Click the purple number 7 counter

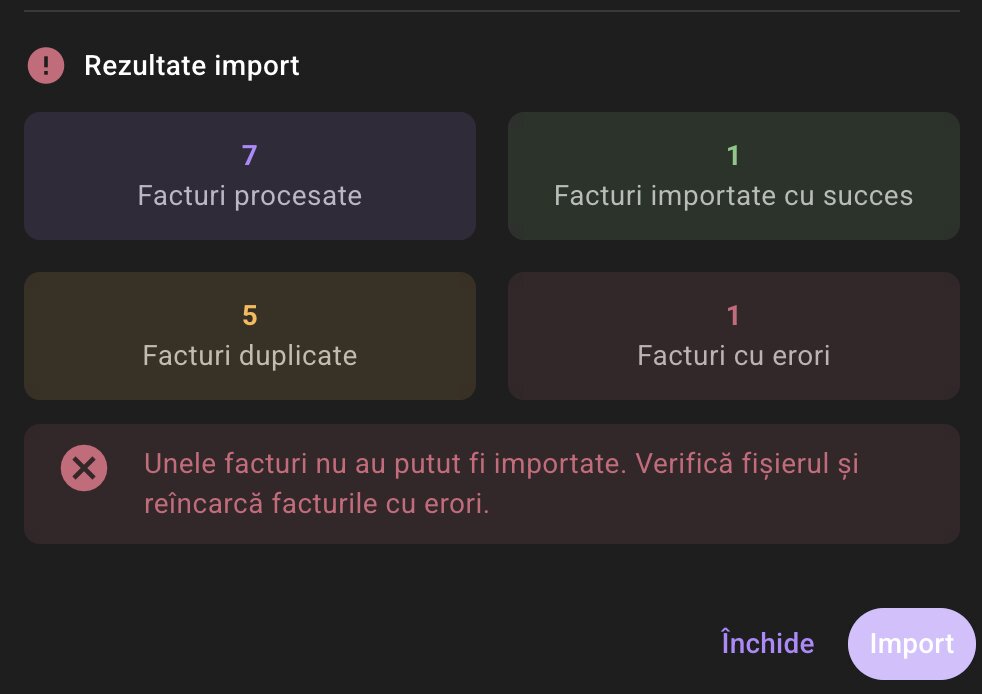248,154
